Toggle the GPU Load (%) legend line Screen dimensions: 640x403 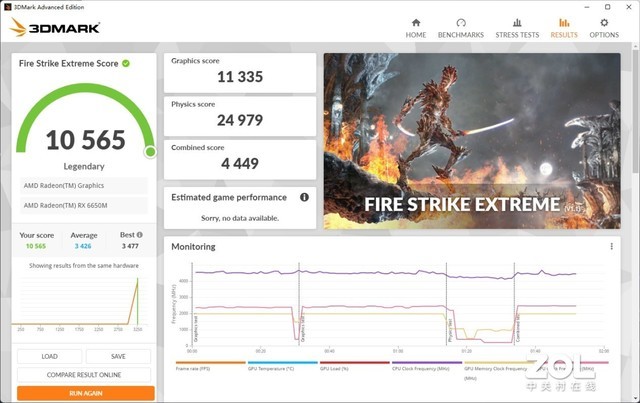tap(354, 365)
